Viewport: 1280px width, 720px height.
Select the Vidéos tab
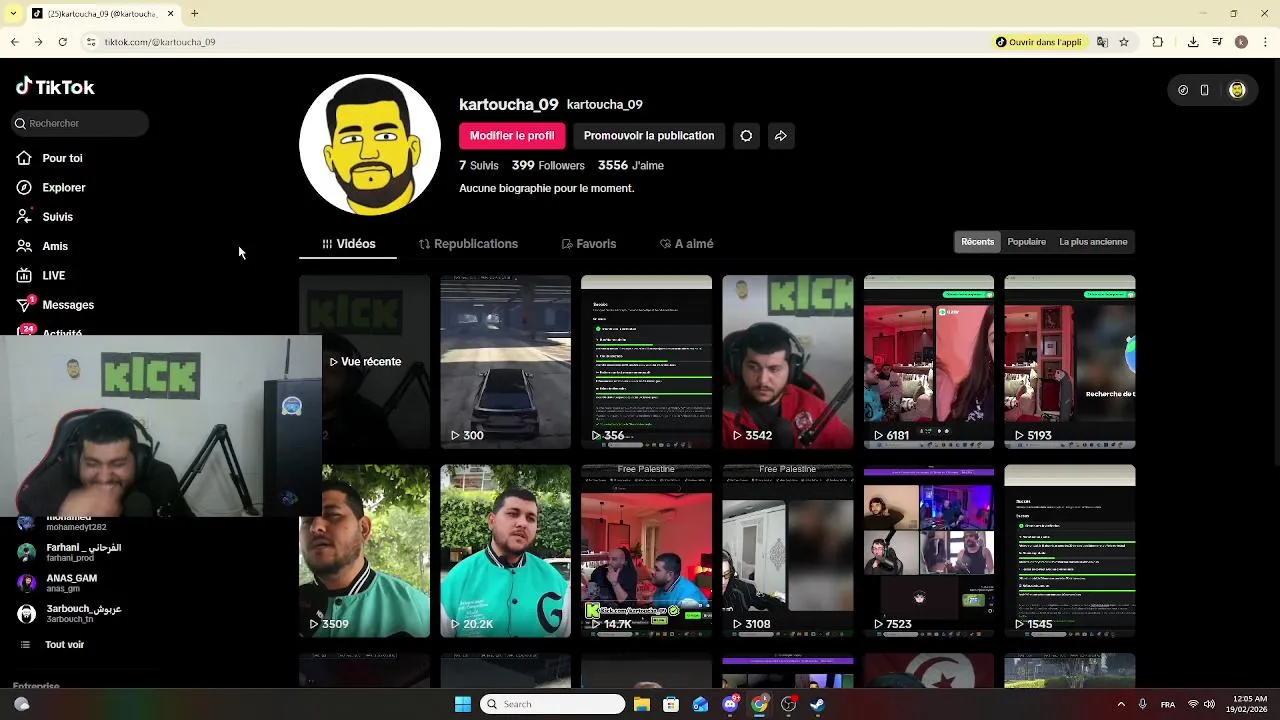pos(348,244)
